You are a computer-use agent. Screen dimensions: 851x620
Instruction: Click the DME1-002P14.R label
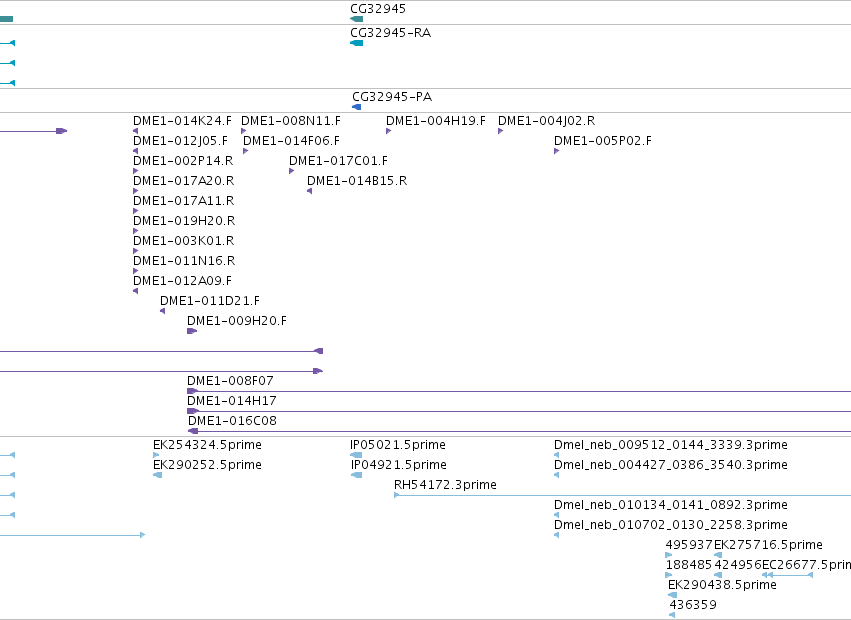[x=183, y=161]
